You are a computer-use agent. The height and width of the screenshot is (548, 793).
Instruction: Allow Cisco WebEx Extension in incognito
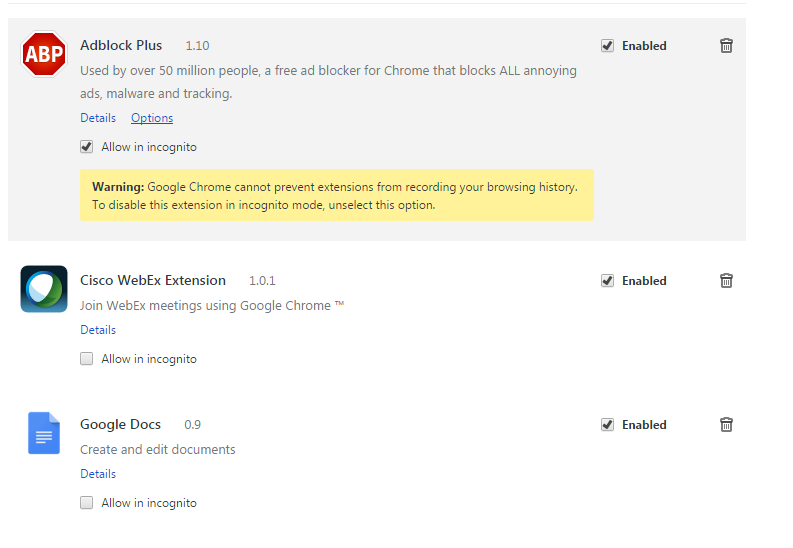pyautogui.click(x=86, y=358)
